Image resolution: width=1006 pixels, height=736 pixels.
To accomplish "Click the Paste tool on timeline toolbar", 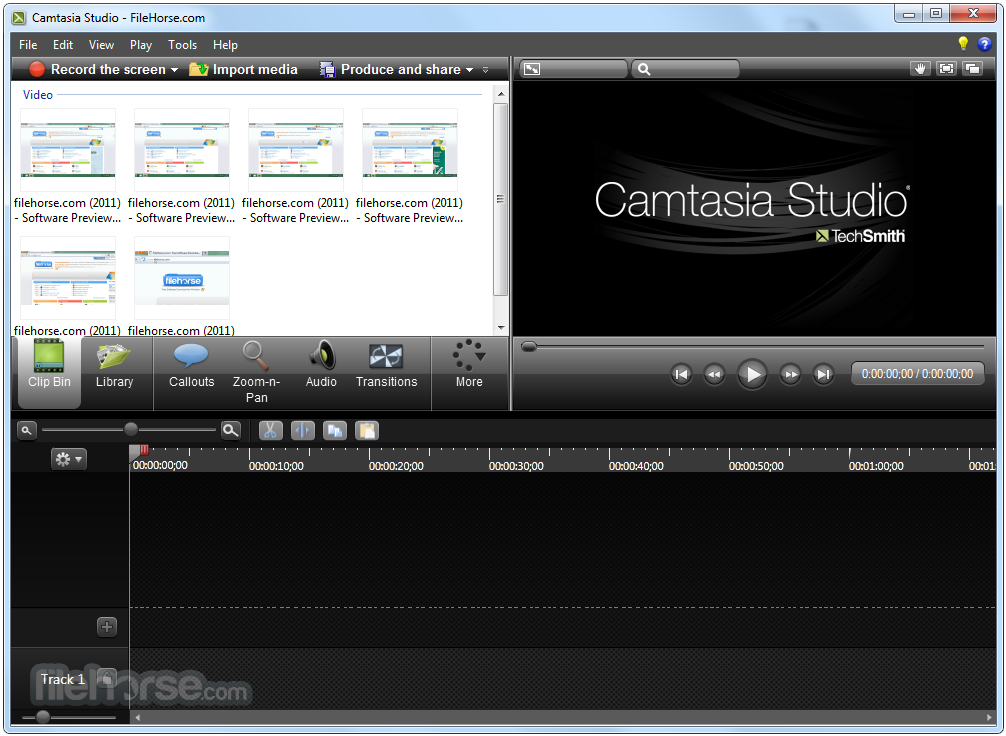I will [367, 431].
